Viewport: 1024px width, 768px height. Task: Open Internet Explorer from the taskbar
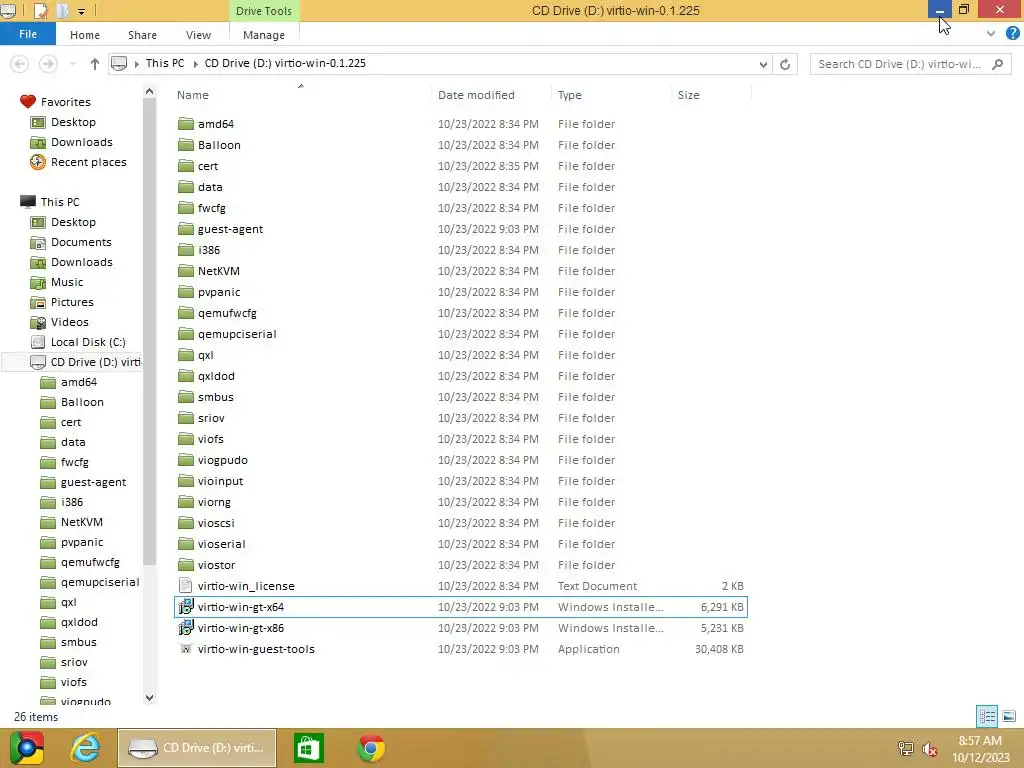[85, 748]
